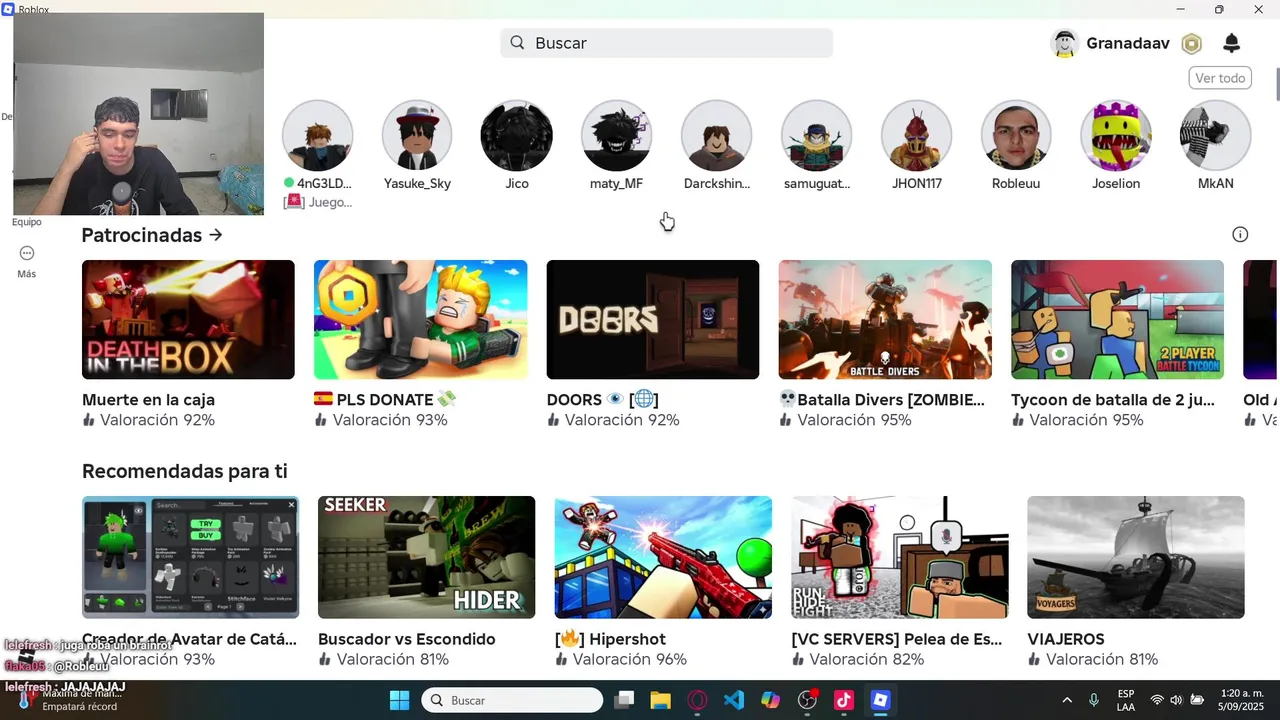Viewport: 1280px width, 720px height.
Task: Click the microphone tray icon
Action: [1094, 700]
